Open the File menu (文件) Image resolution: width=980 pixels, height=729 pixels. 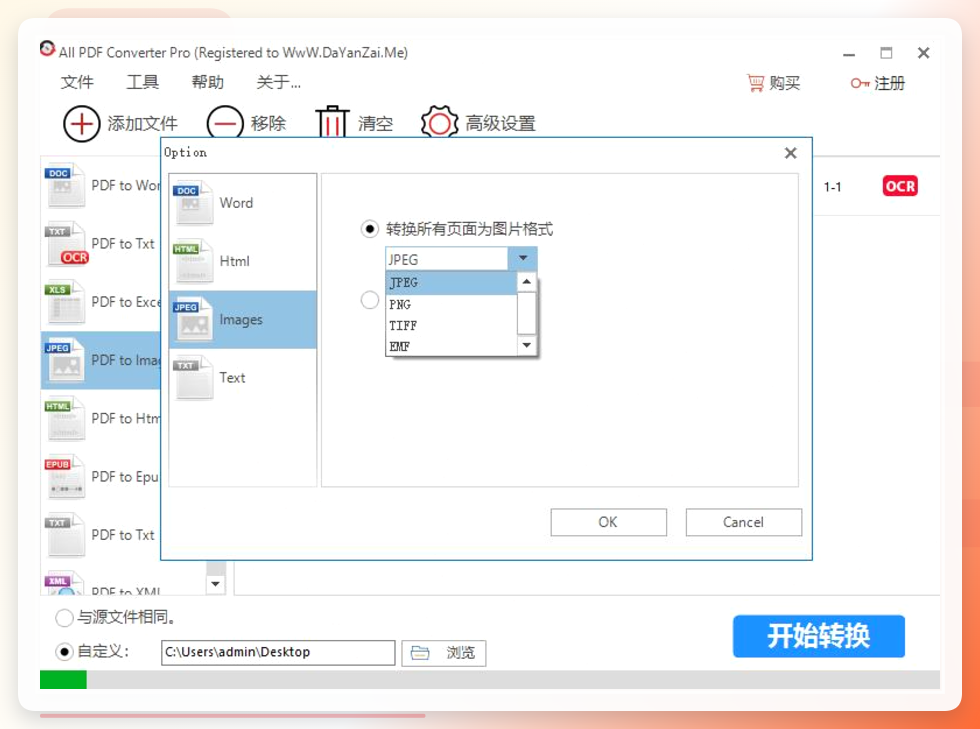pyautogui.click(x=77, y=82)
